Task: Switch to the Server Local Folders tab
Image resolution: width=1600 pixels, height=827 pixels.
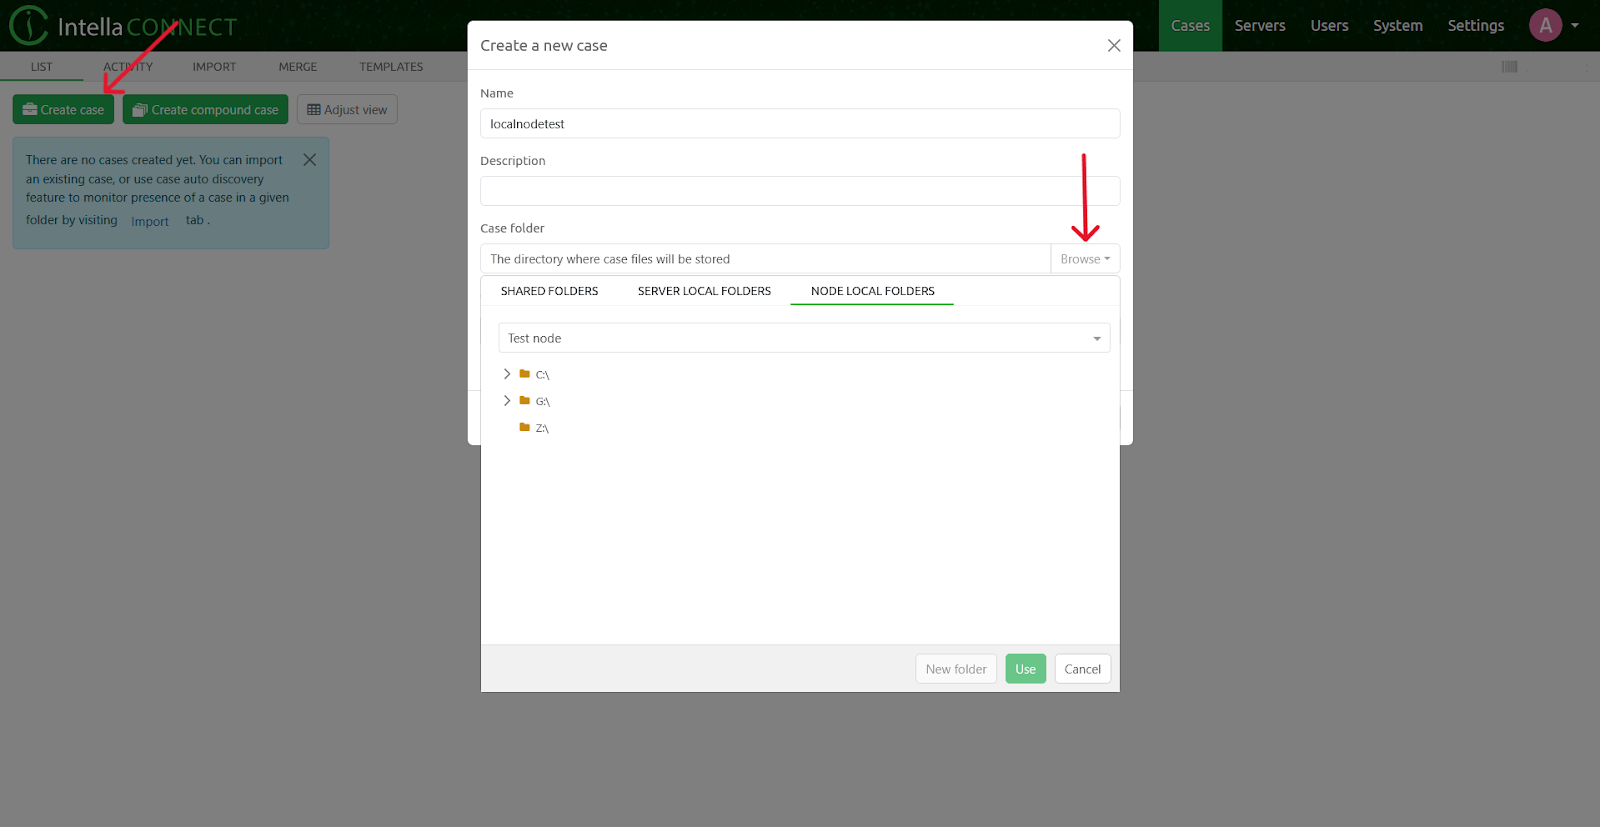Action: [704, 291]
